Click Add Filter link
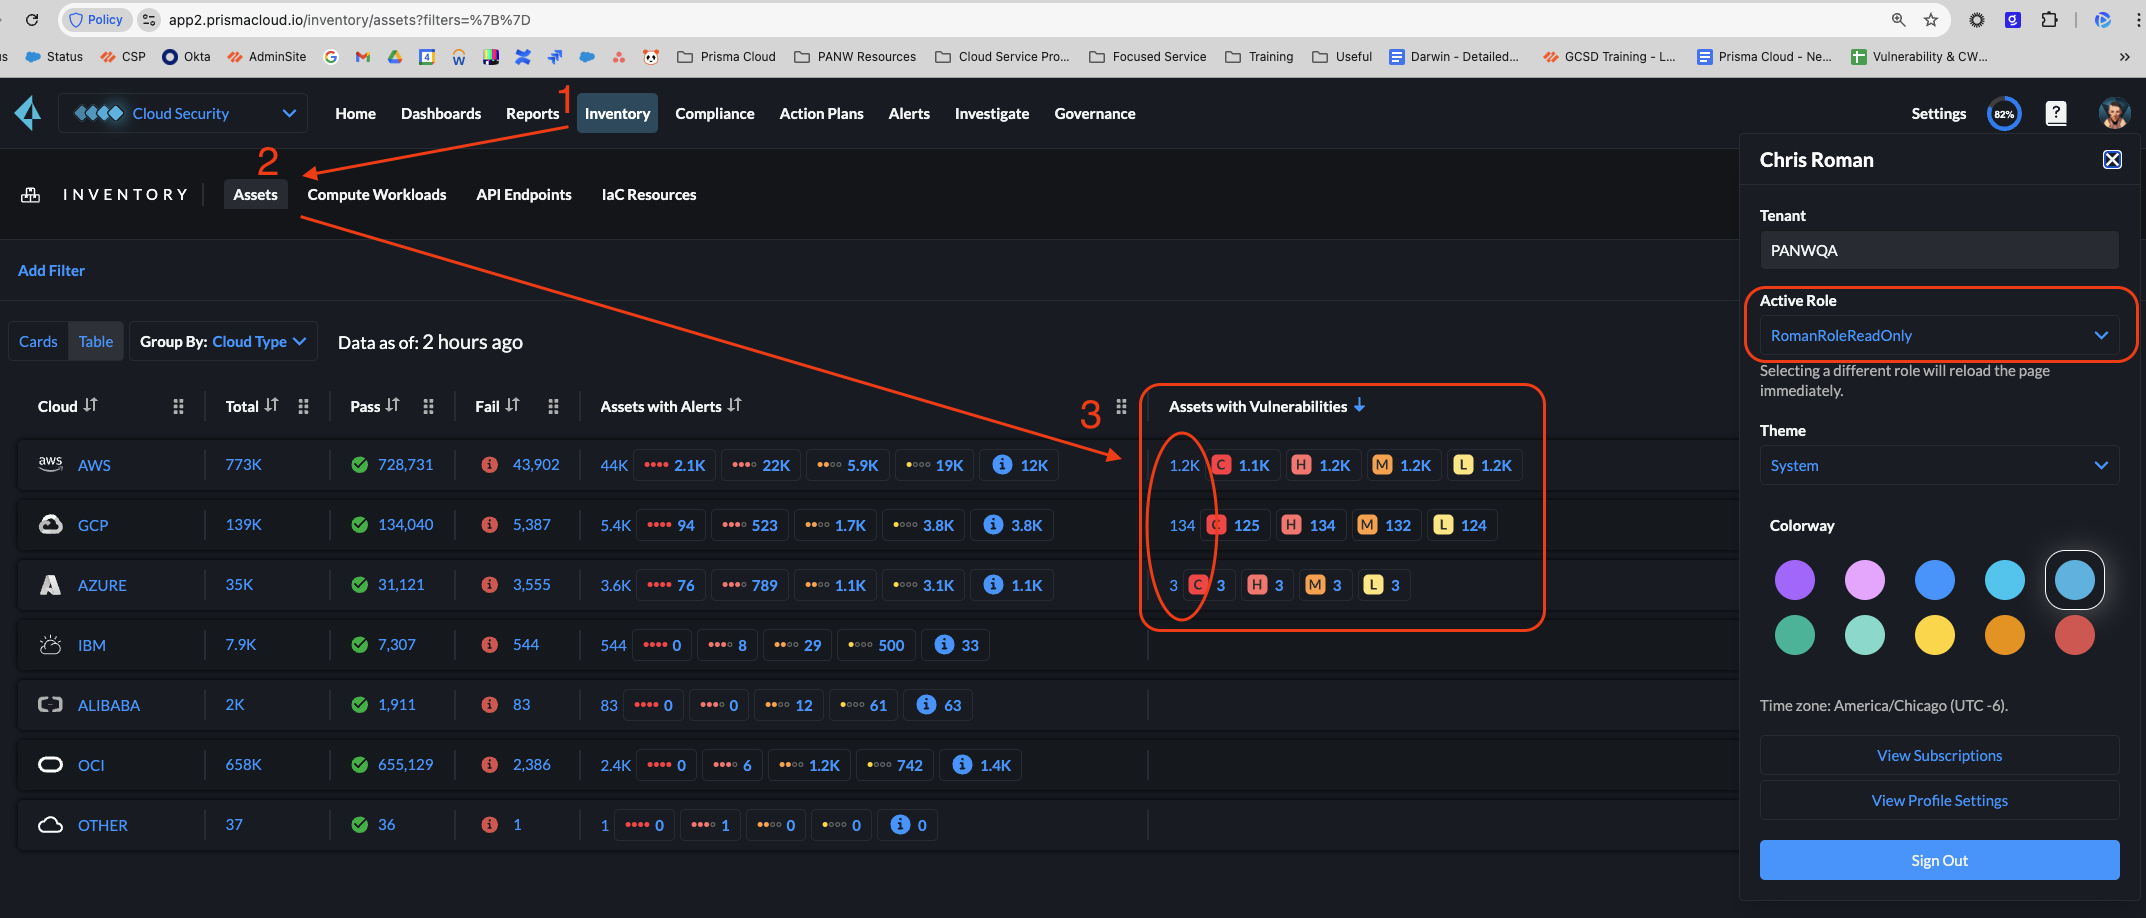Screen dimensions: 2146x918 tap(51, 270)
